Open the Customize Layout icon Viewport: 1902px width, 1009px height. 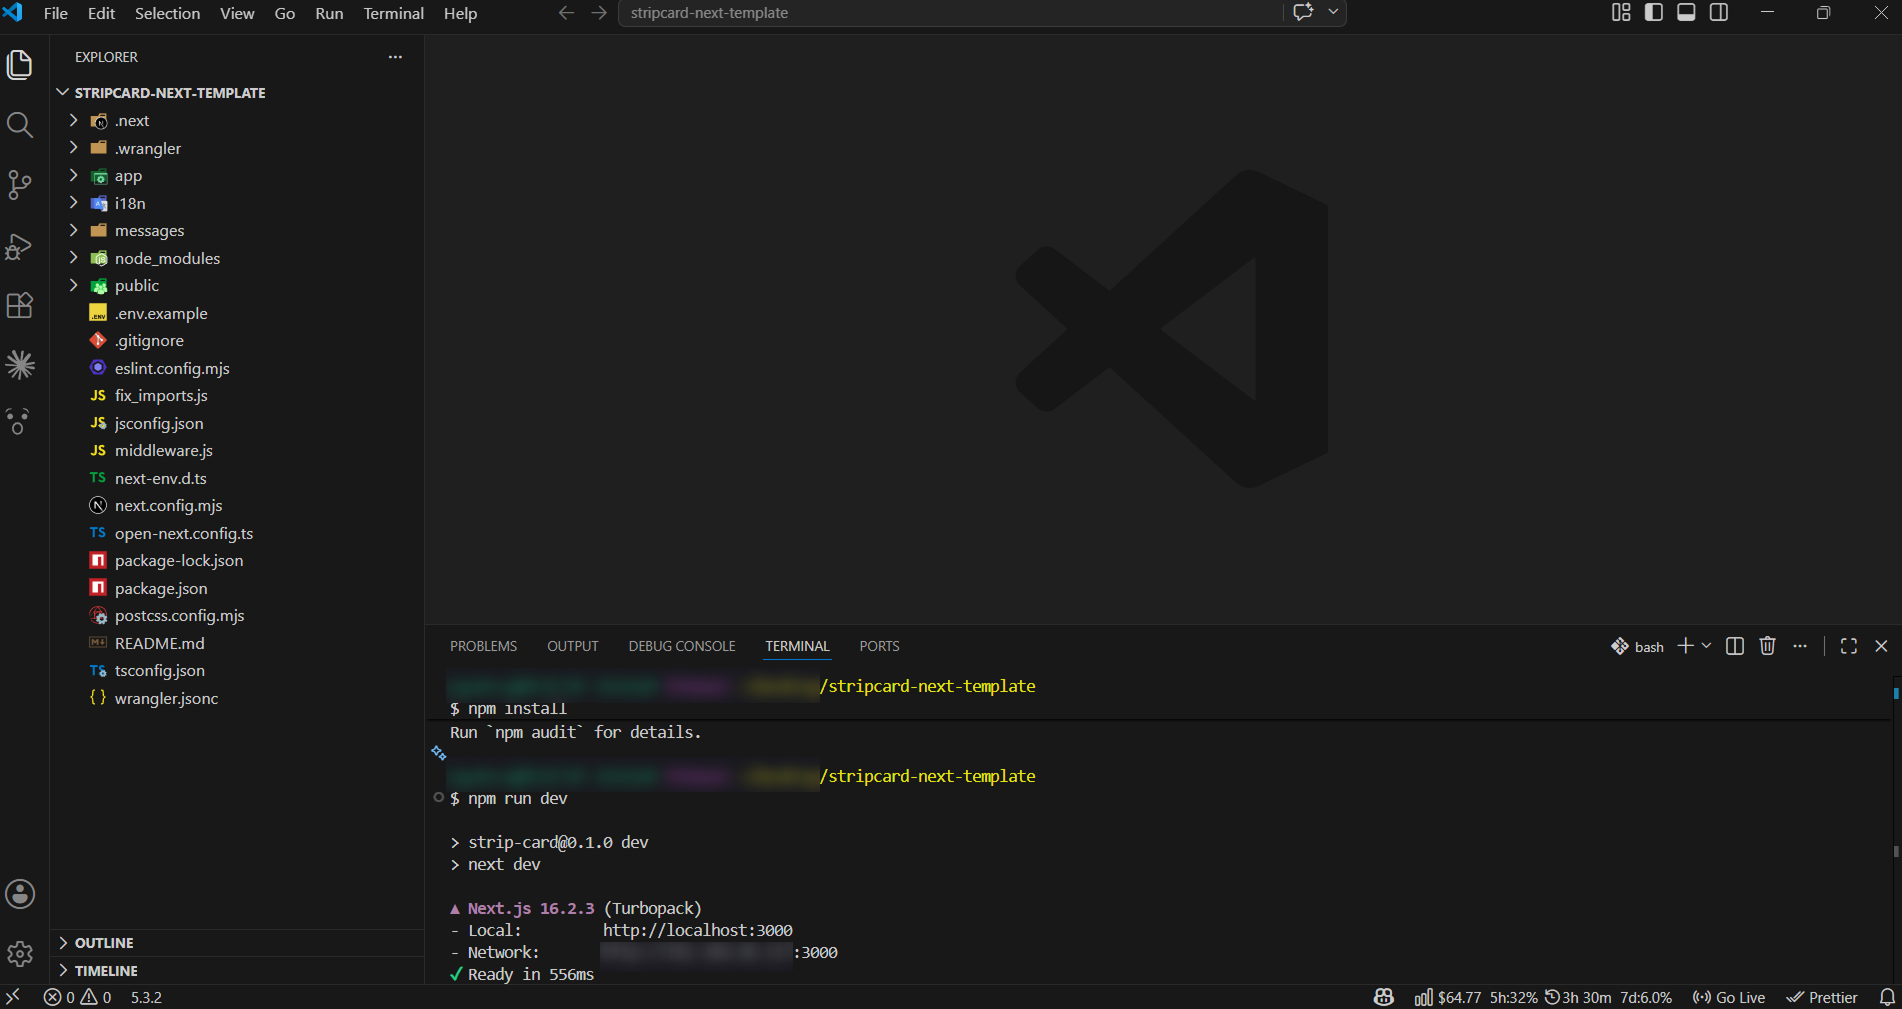[x=1621, y=13]
